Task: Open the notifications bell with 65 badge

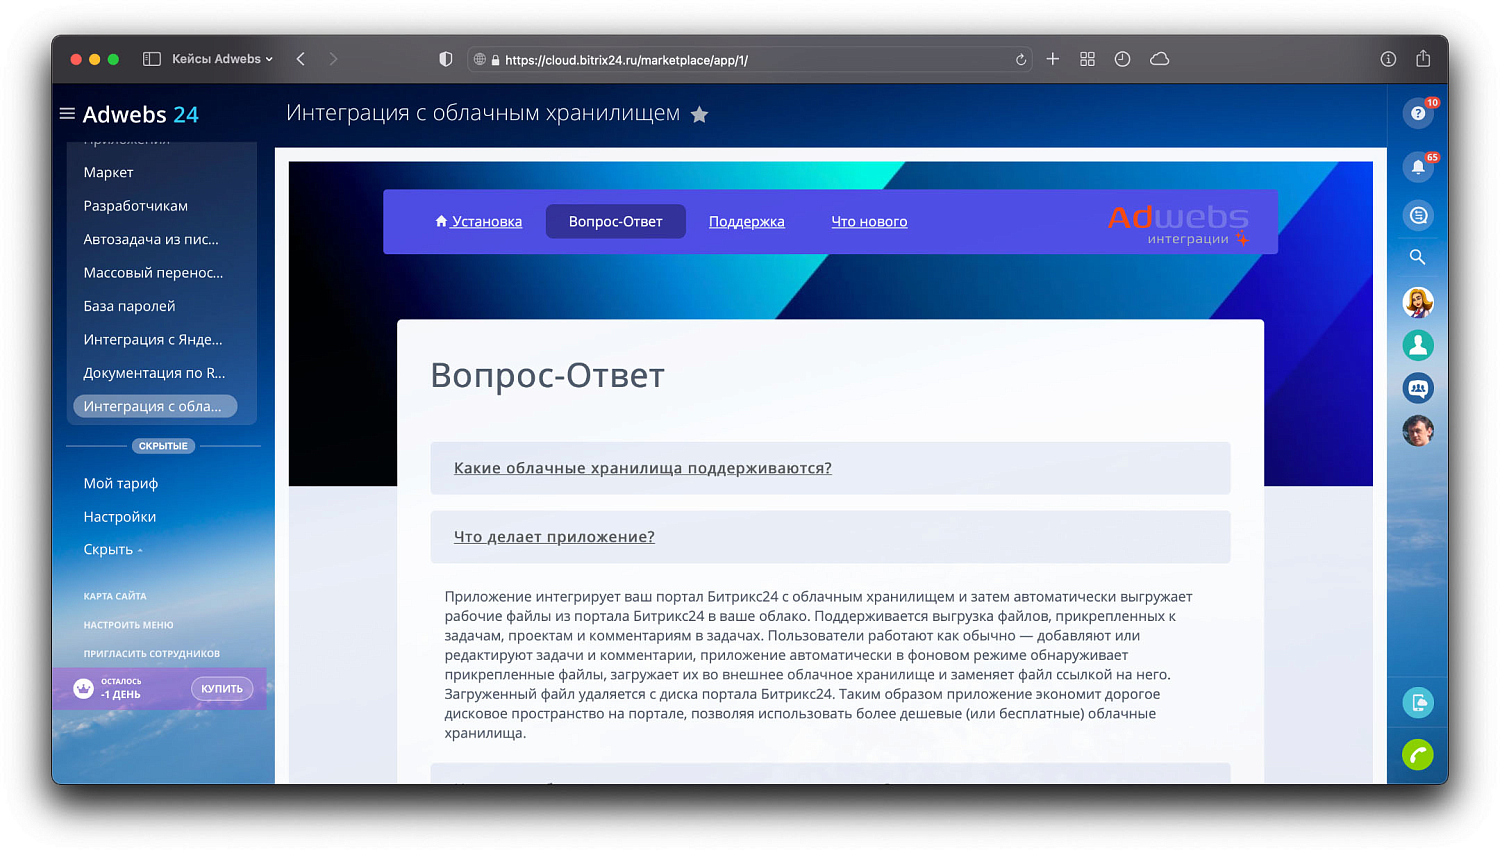Action: [1418, 167]
